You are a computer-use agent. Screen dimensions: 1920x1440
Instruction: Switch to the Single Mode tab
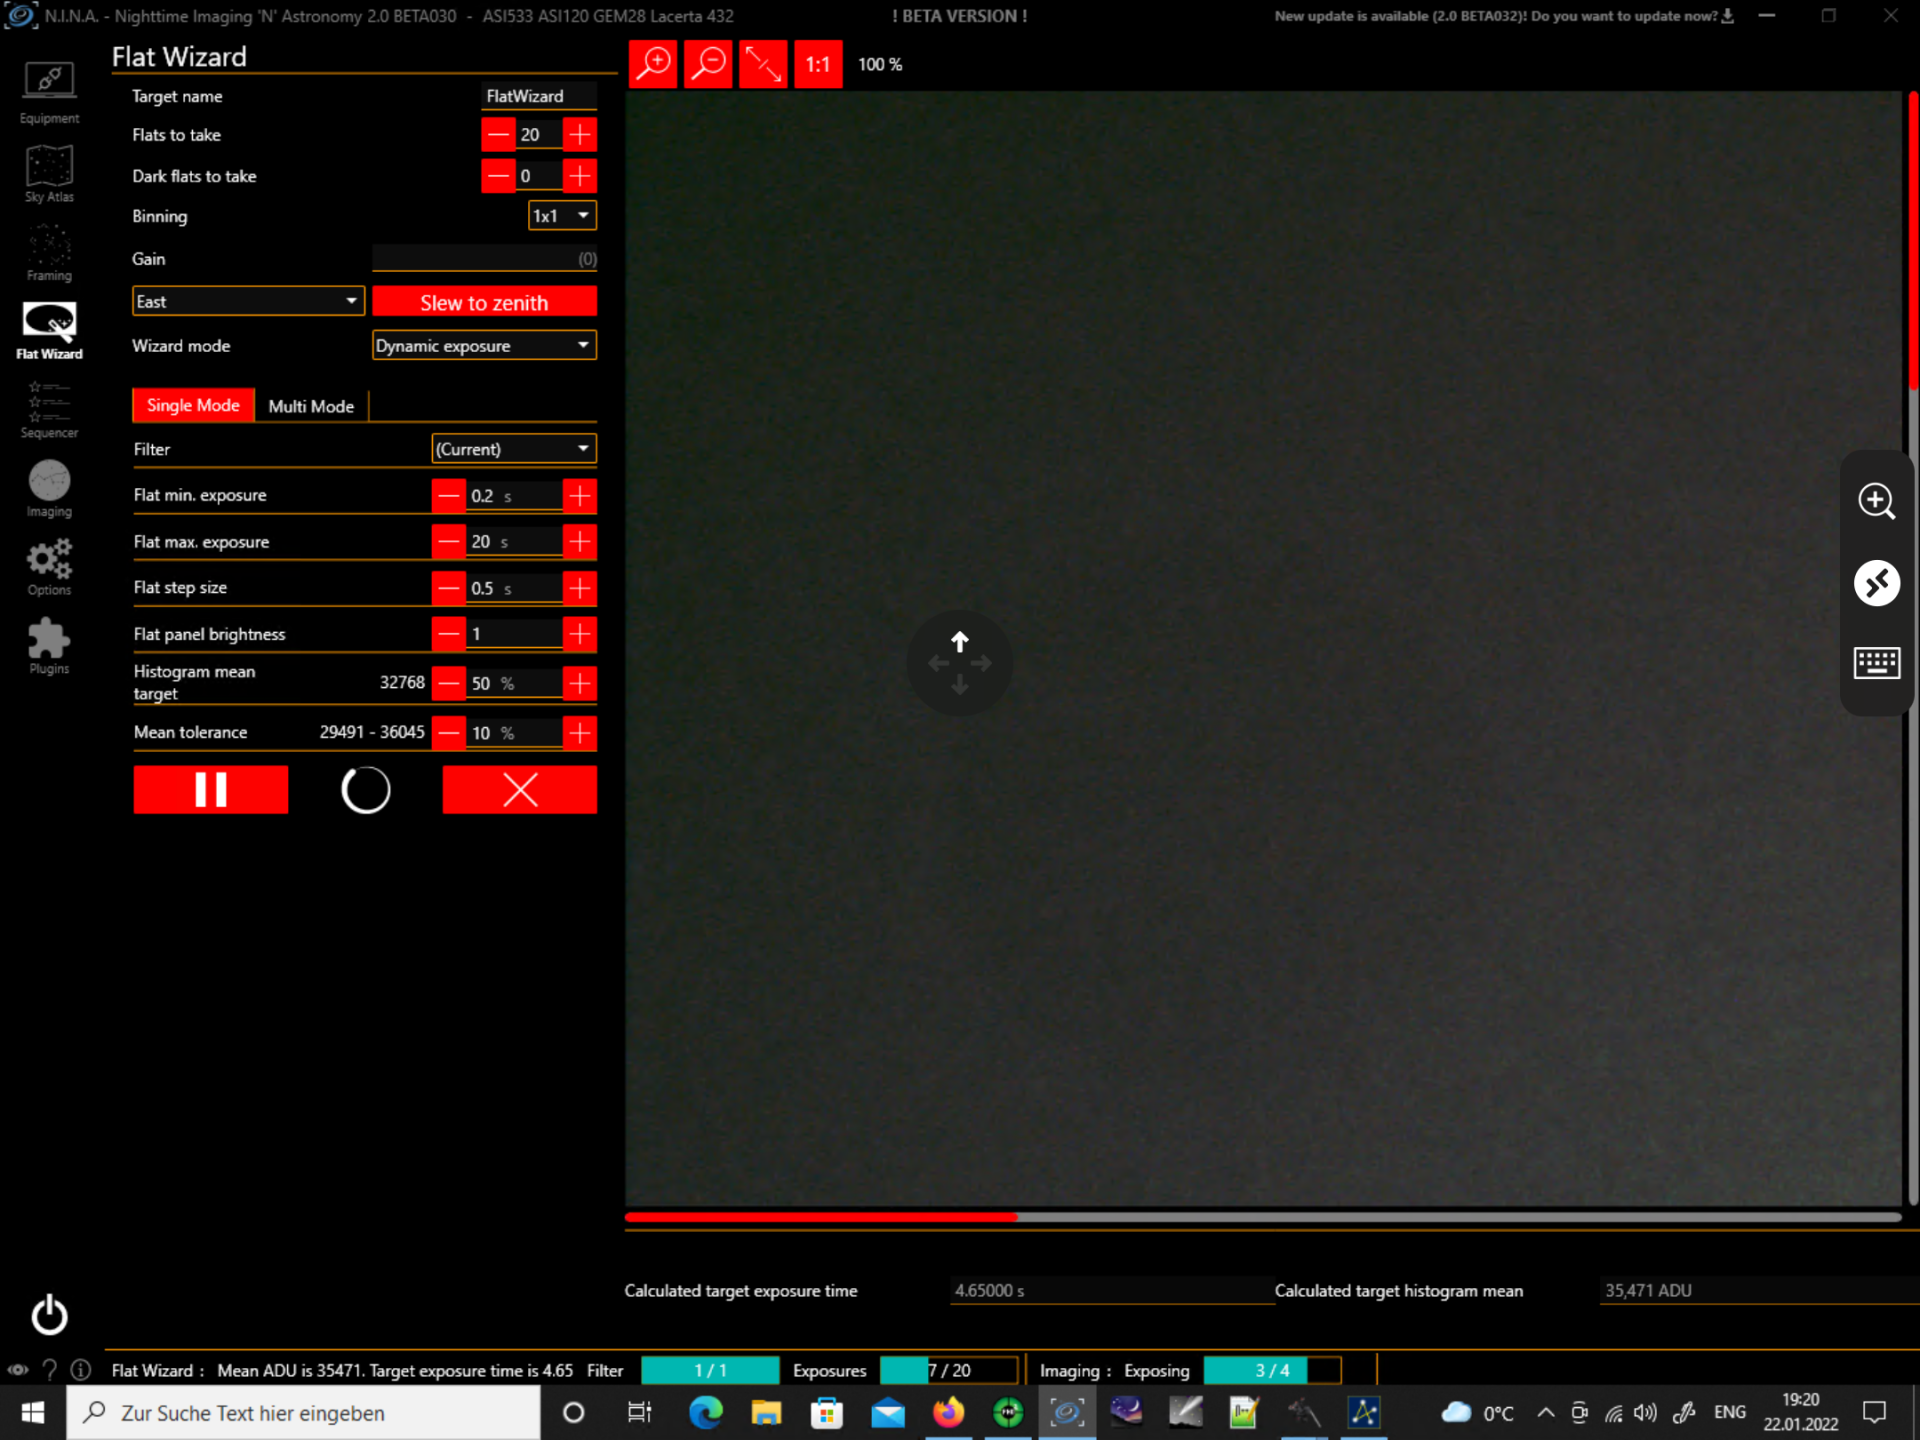point(193,405)
